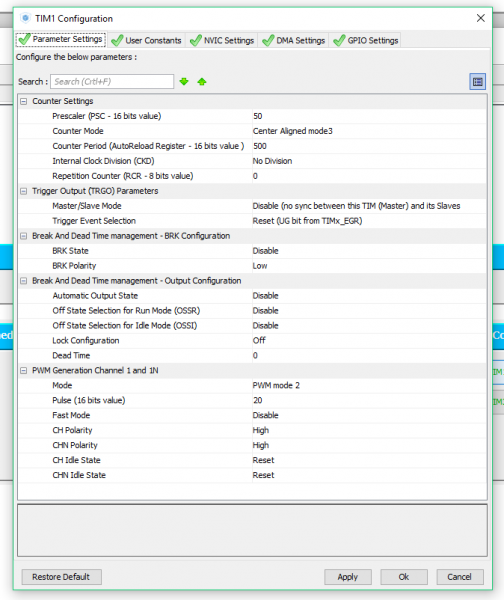Select the Counter Period (AutoReload Register) label
This screenshot has width=504, height=600.
click(148, 146)
